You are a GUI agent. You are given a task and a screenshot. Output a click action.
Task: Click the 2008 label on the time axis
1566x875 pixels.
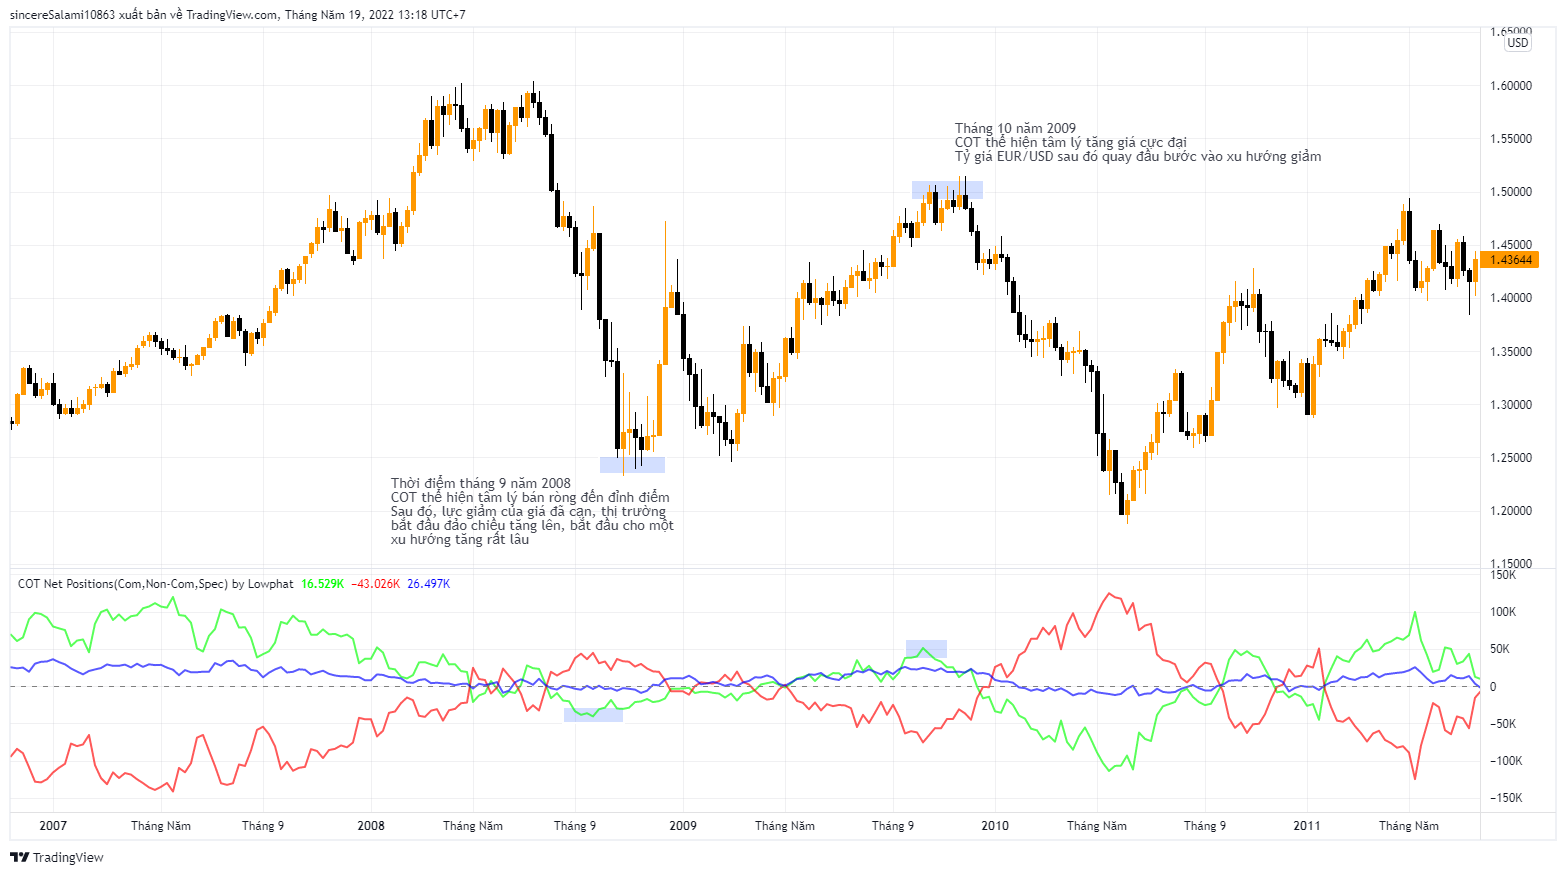(x=371, y=826)
